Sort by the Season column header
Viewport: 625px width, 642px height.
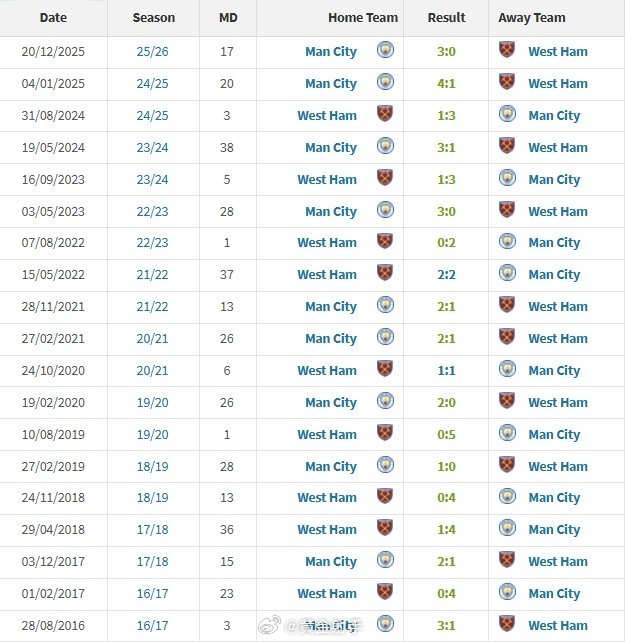pyautogui.click(x=153, y=18)
